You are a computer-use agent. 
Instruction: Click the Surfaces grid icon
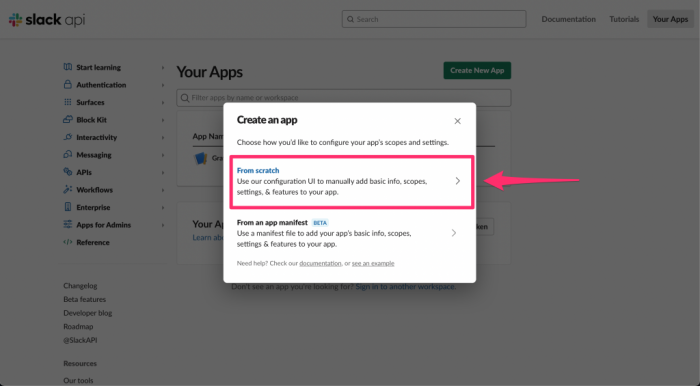(x=67, y=102)
